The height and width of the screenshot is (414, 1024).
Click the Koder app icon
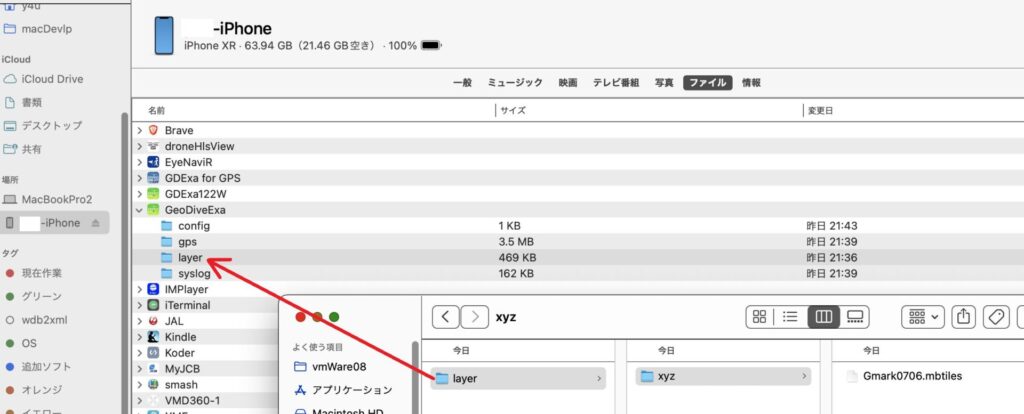153,353
